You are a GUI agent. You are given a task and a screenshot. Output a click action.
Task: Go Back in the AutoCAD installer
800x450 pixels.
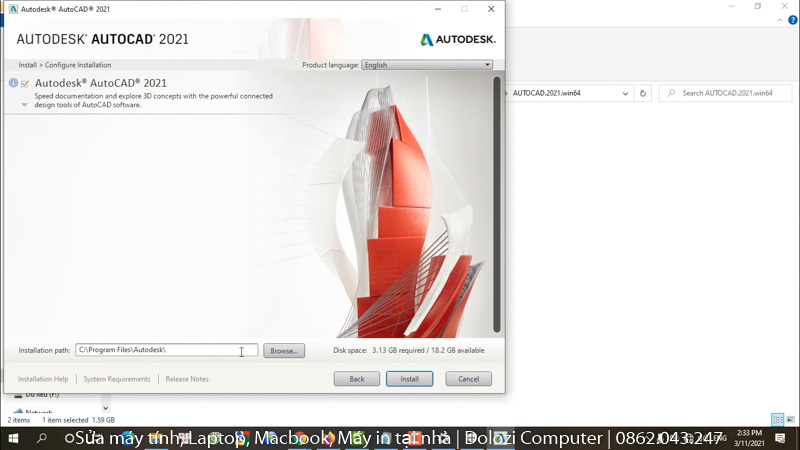click(357, 379)
